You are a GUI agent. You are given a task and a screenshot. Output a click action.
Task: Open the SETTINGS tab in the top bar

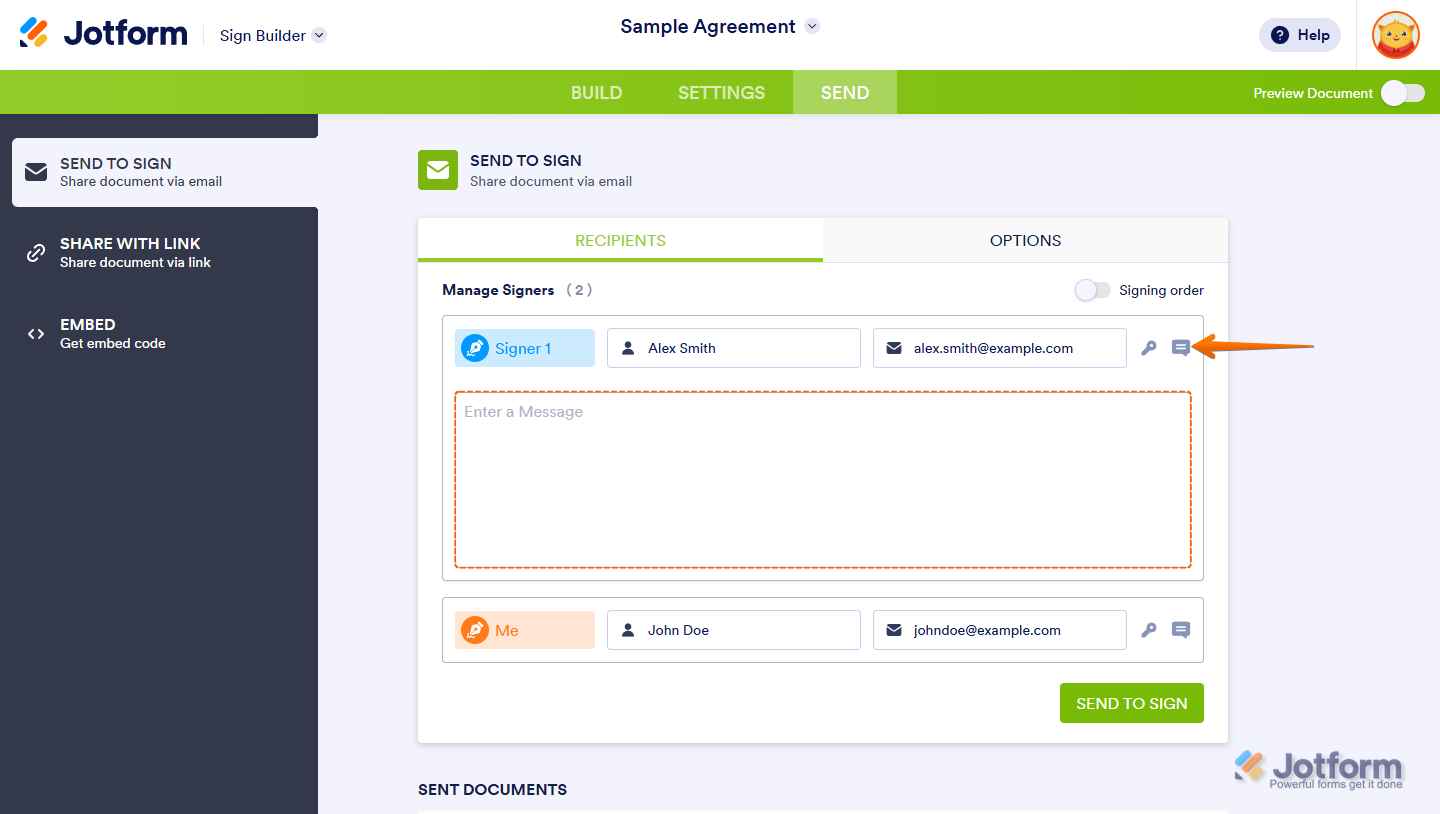pyautogui.click(x=720, y=92)
